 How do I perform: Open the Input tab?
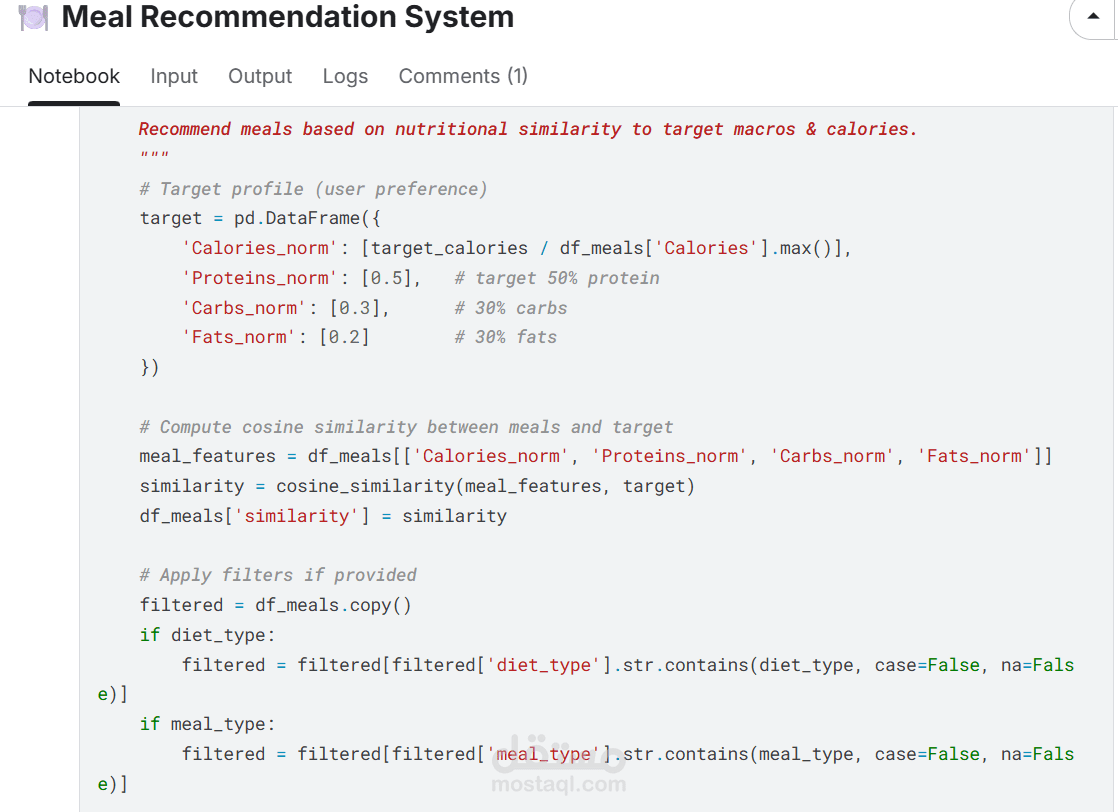coord(174,76)
